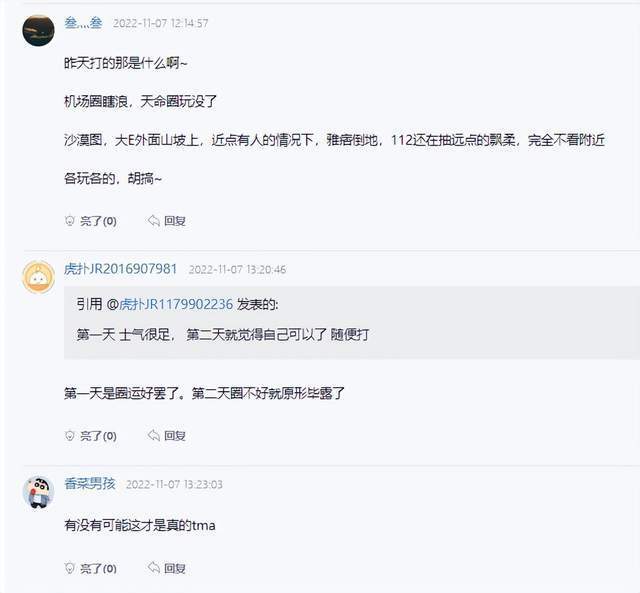Click the lightbulb icon under 叁...叁's comment
The width and height of the screenshot is (640, 593).
click(x=70, y=221)
